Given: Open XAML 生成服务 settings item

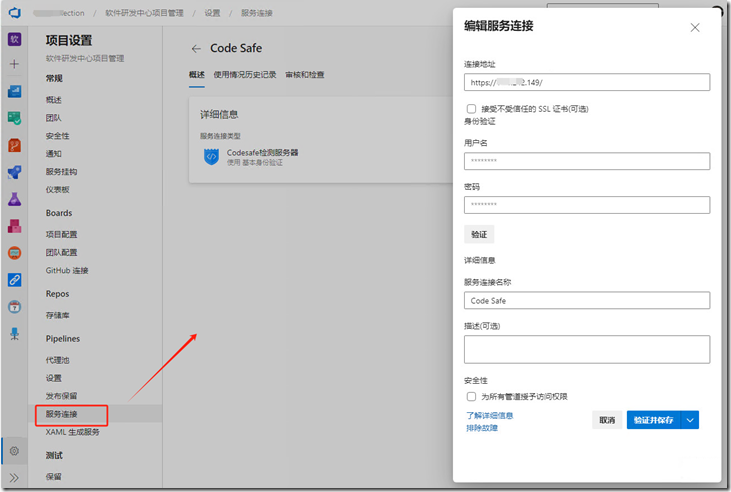Looking at the screenshot, I should (73, 432).
